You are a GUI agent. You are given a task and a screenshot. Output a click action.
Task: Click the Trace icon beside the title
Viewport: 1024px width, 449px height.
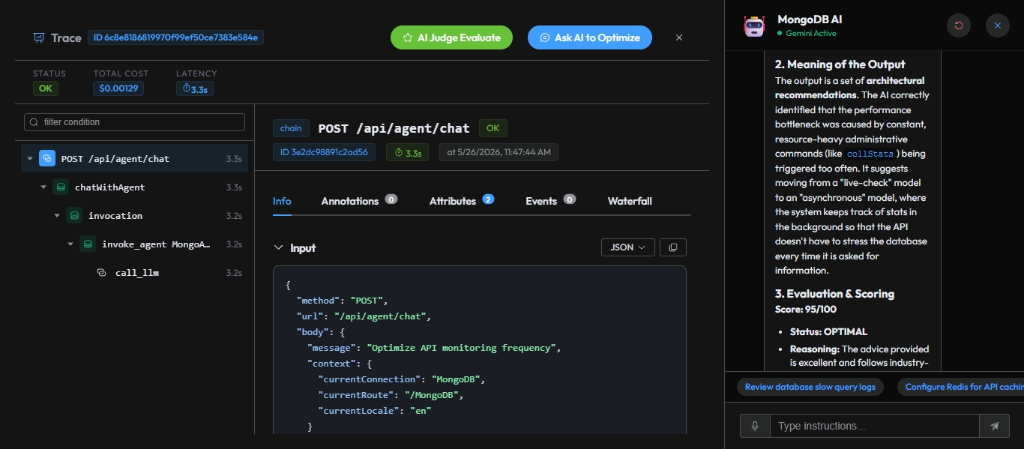click(x=39, y=38)
